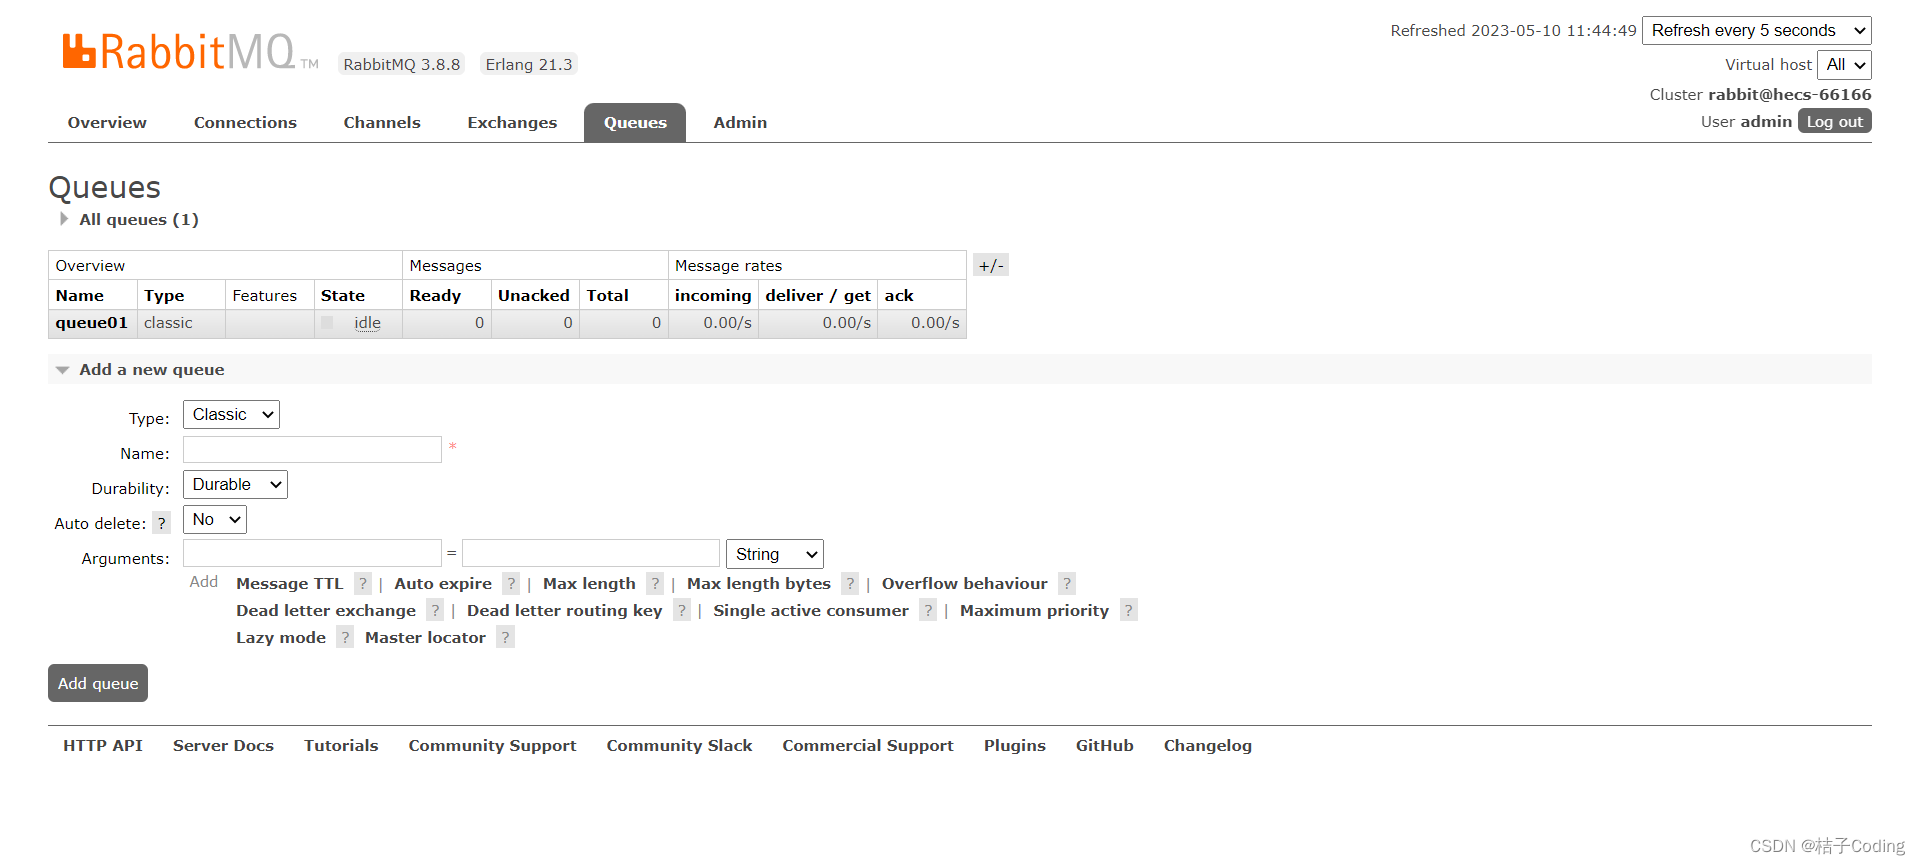Sort queues by Name column

tap(80, 296)
